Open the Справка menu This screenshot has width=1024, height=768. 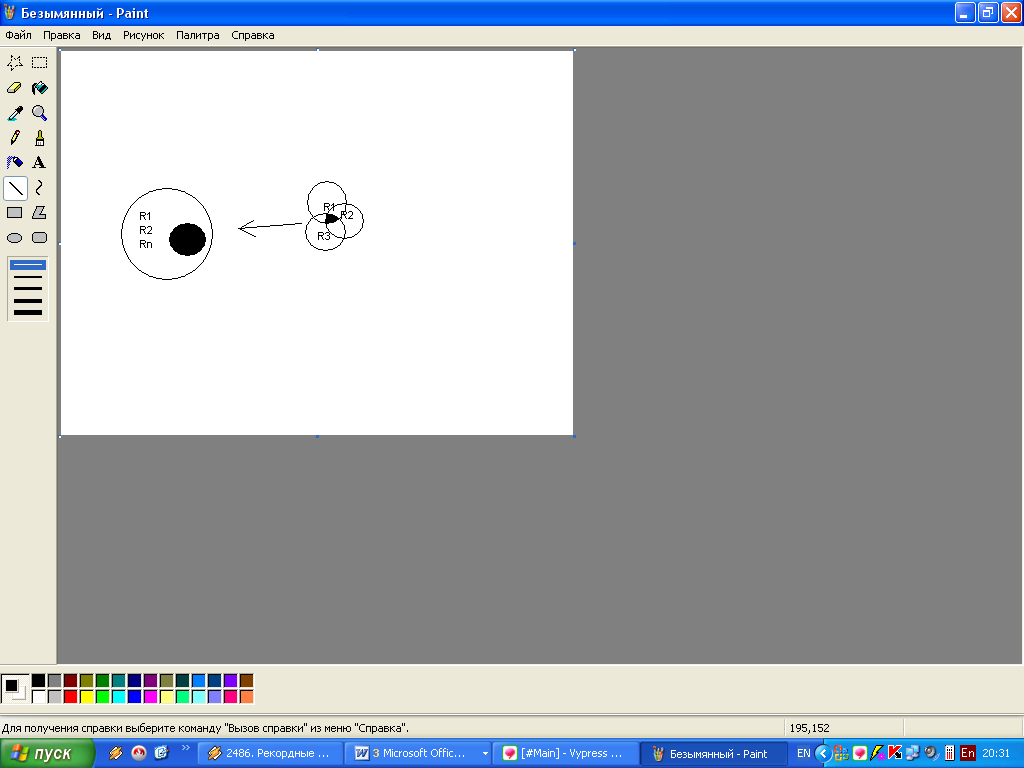point(253,35)
